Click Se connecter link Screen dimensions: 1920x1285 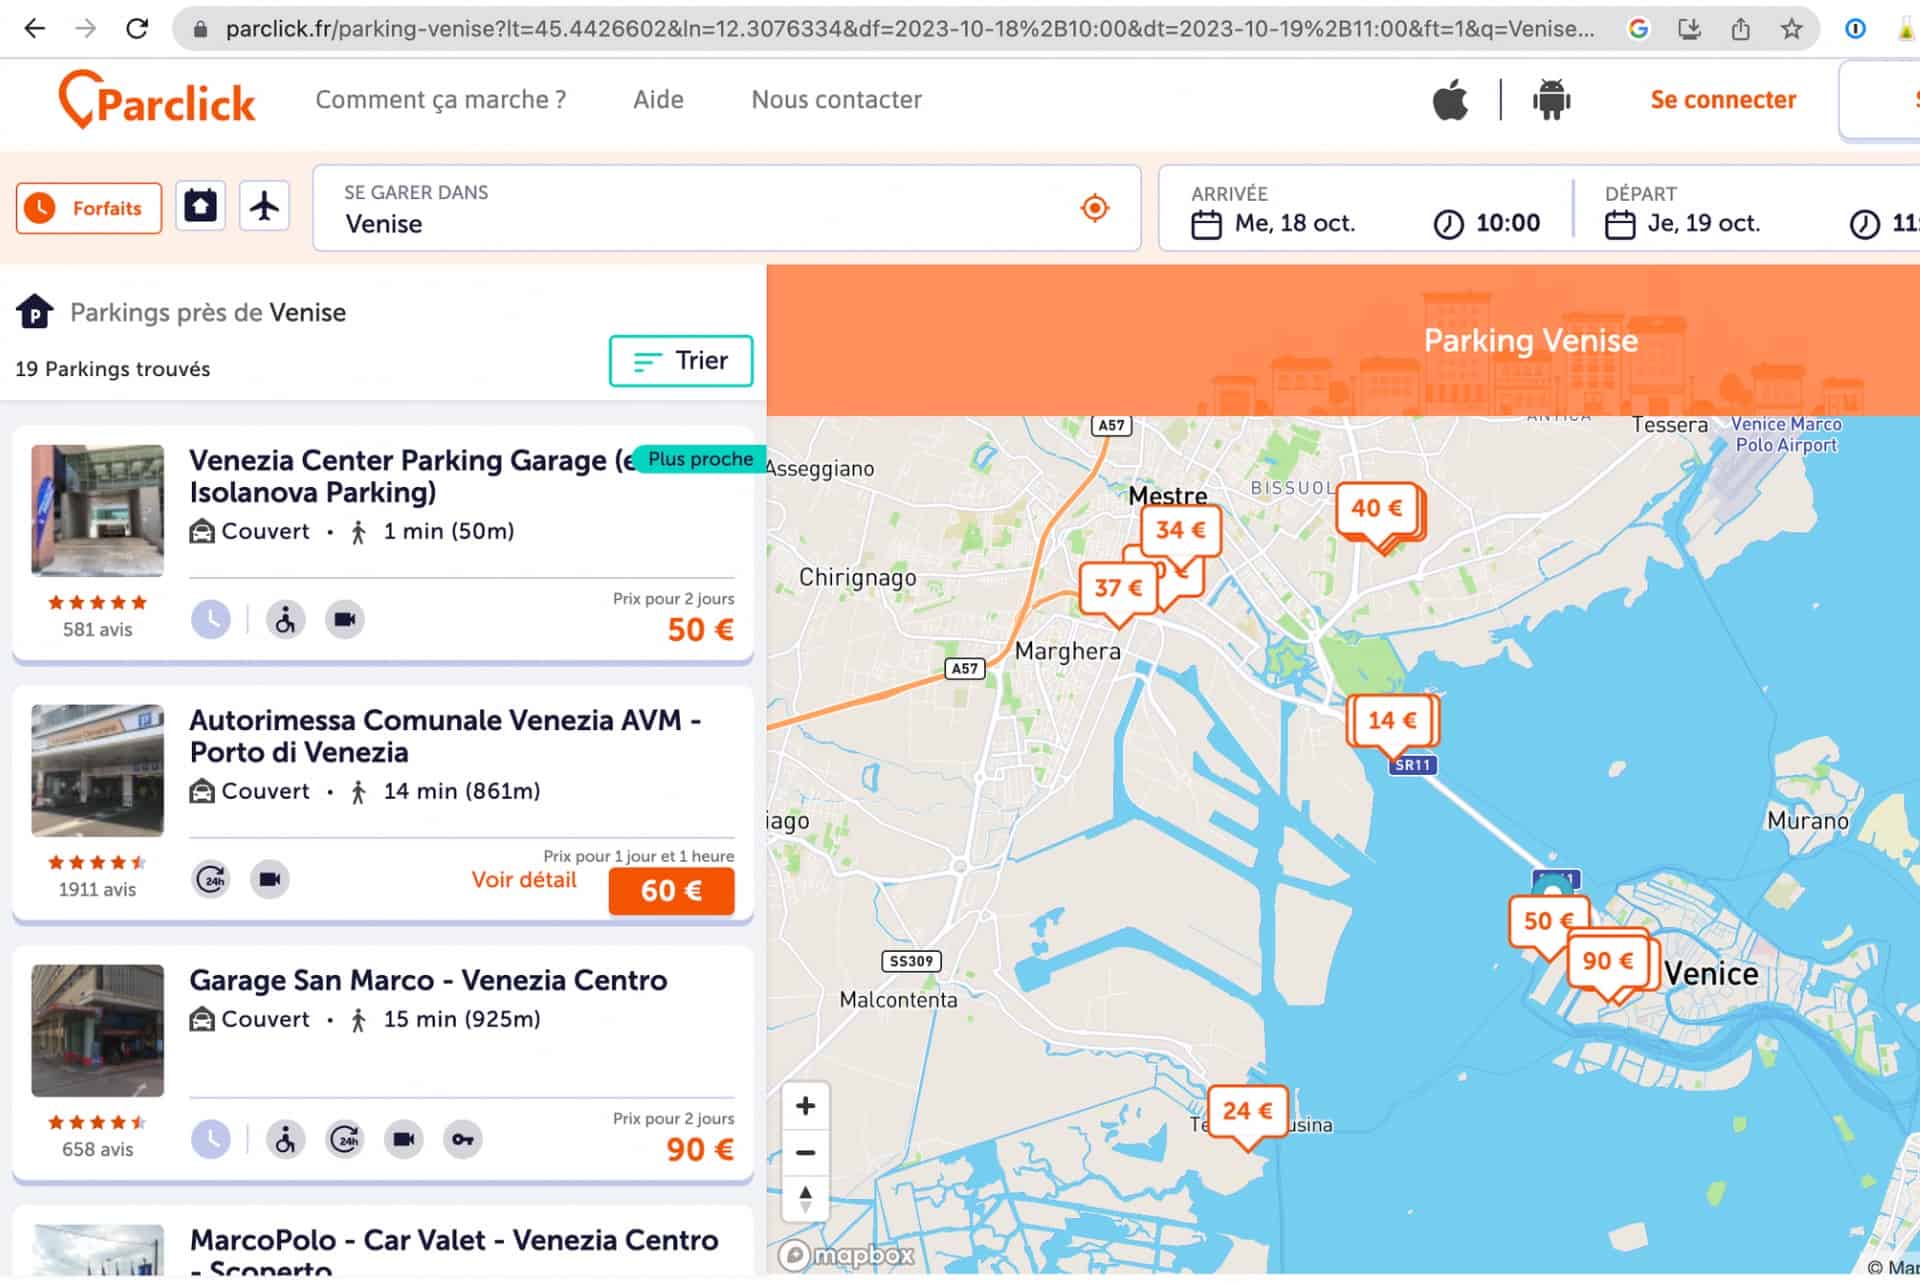tap(1723, 100)
